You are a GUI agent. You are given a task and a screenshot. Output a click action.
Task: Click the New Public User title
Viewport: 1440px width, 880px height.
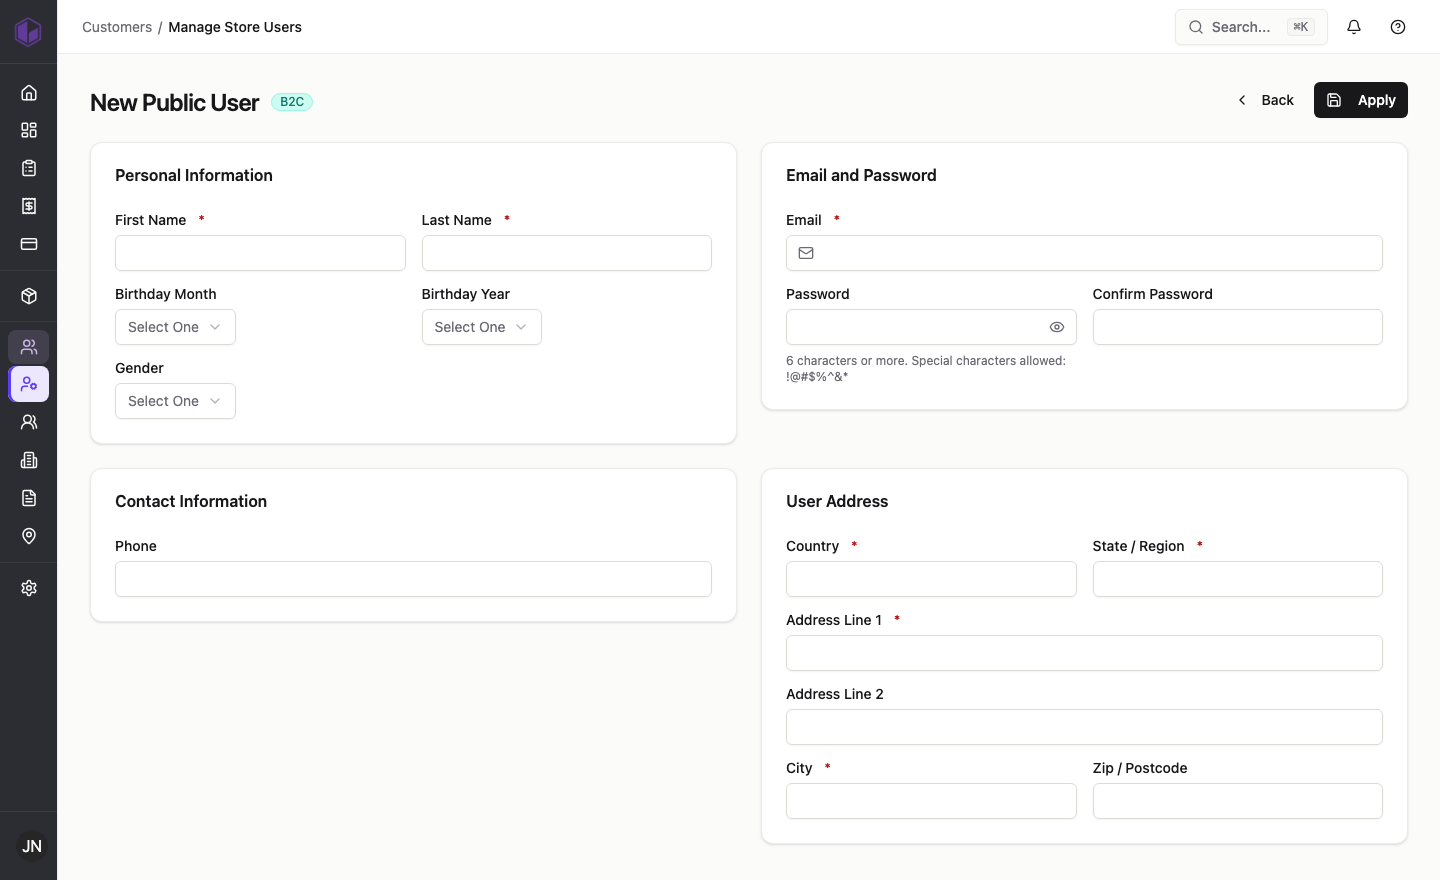coord(175,102)
